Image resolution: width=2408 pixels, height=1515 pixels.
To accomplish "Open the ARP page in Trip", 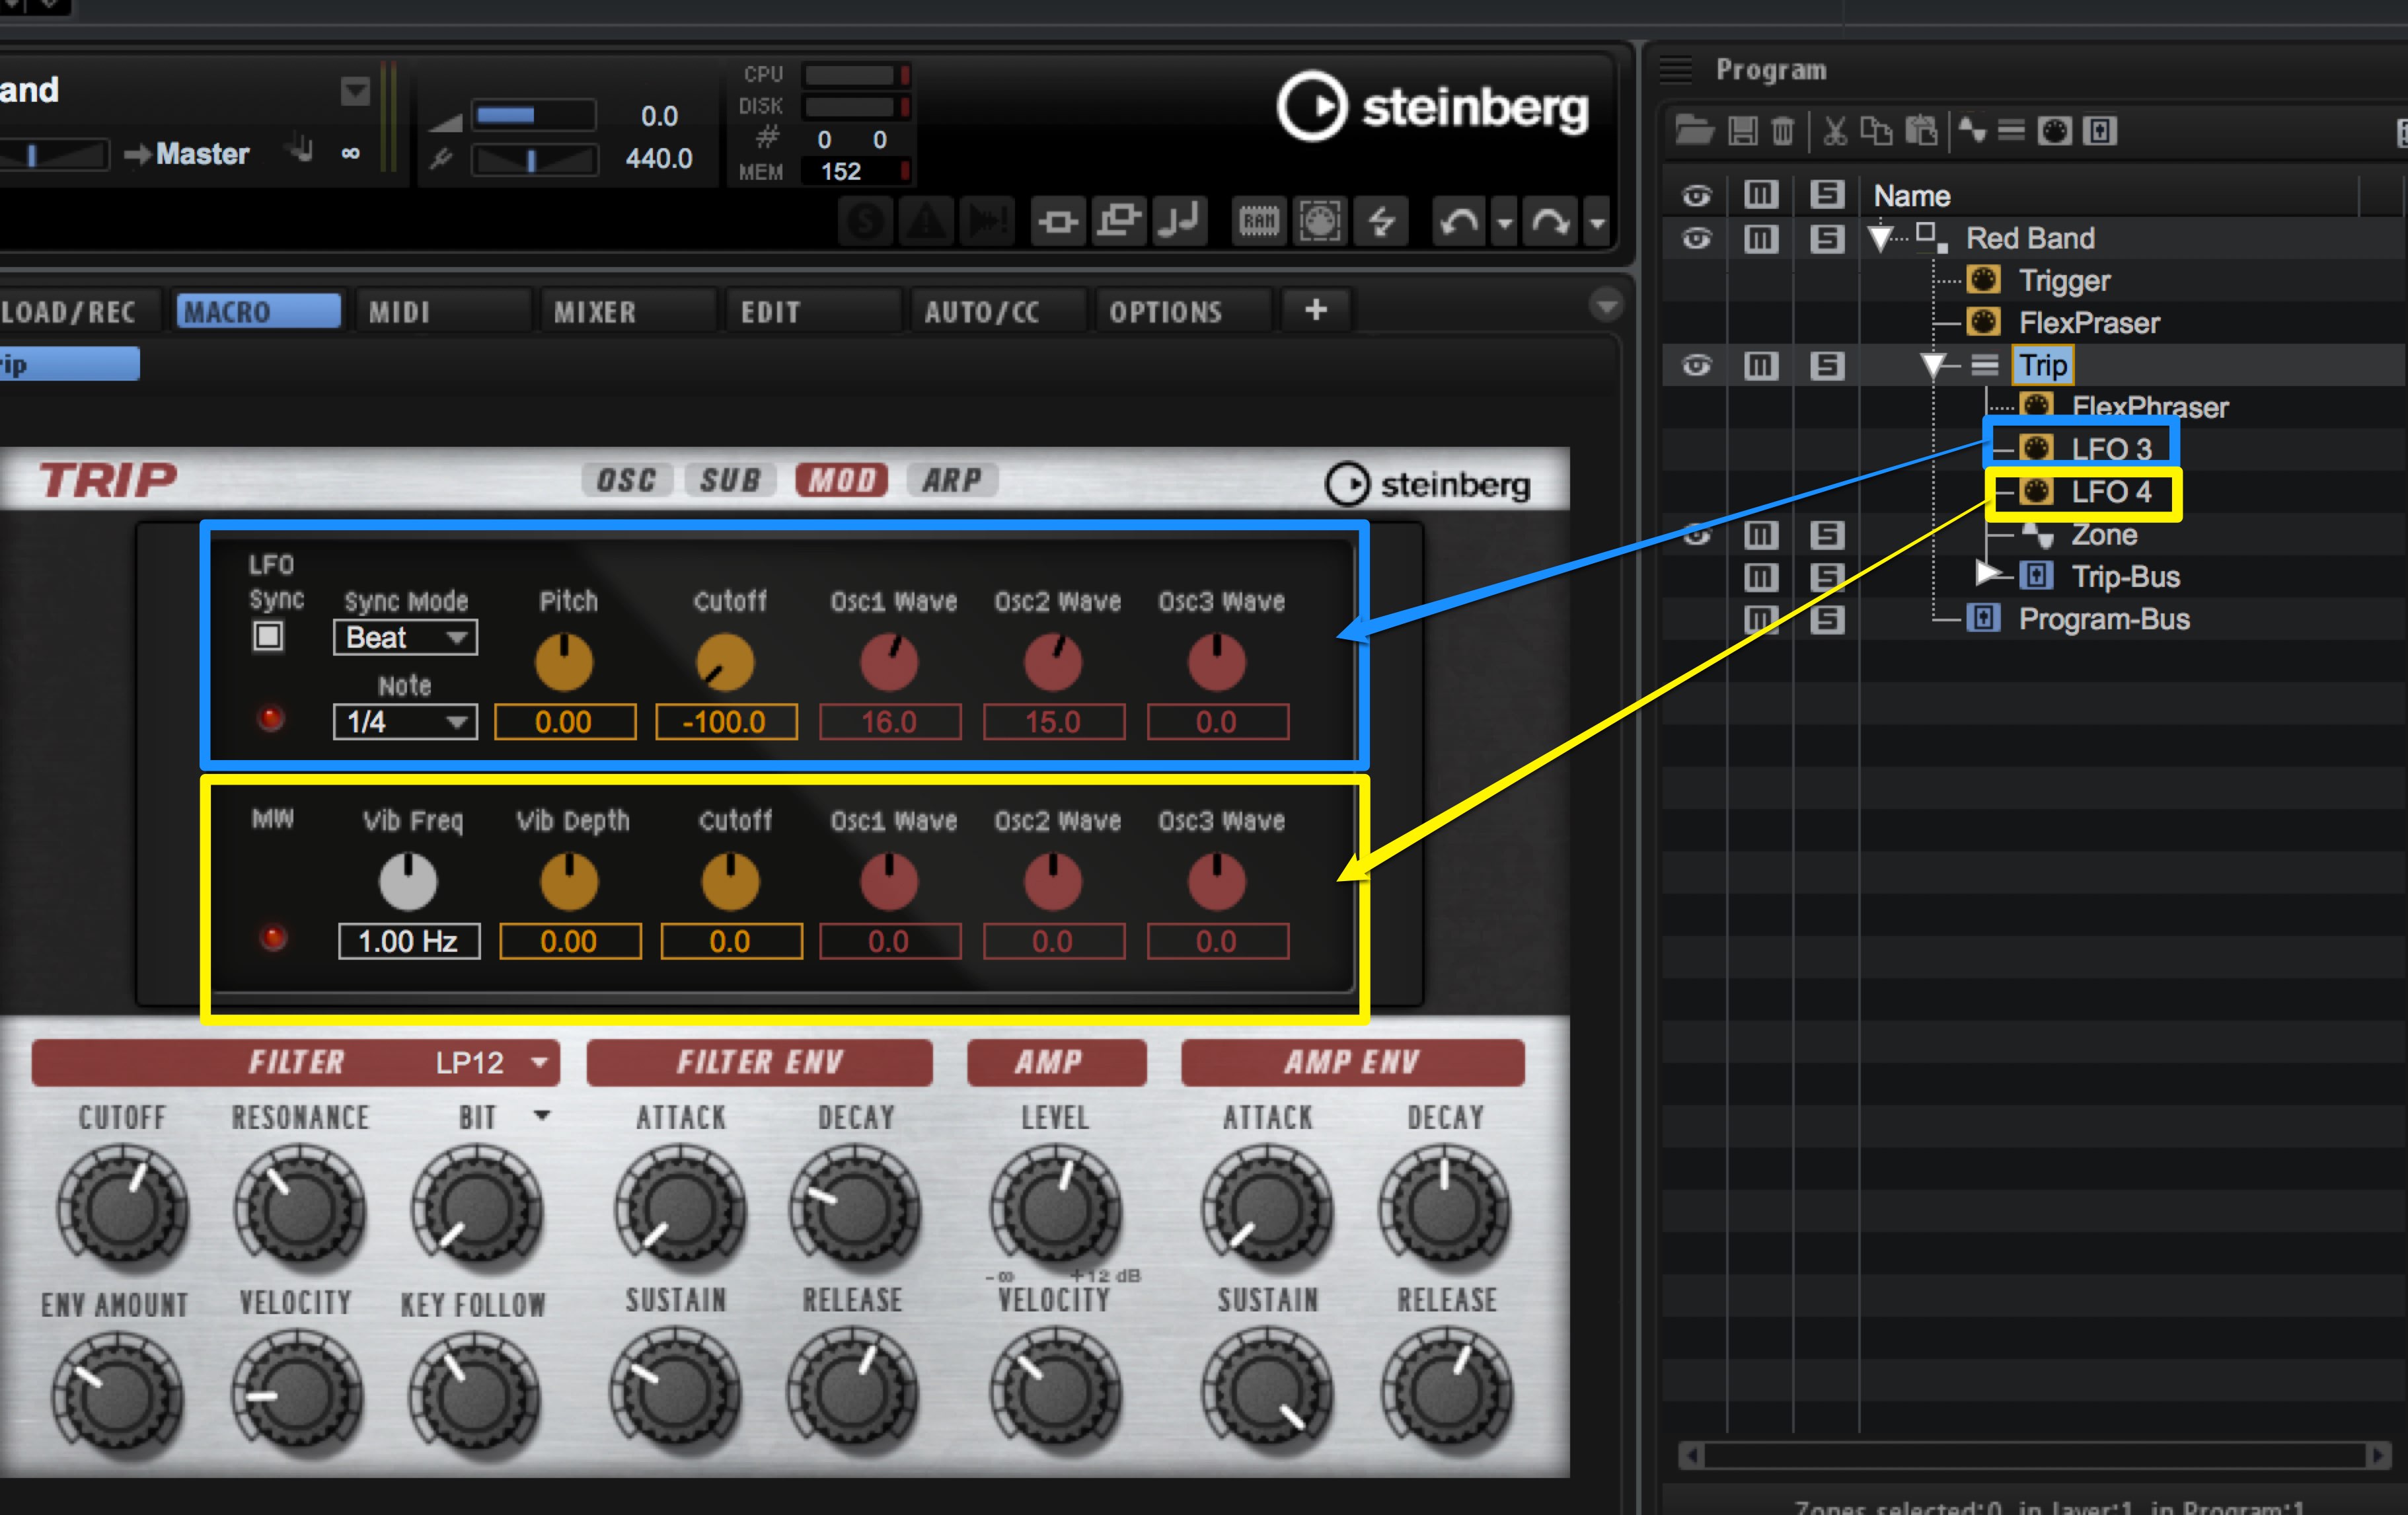I will (x=952, y=480).
